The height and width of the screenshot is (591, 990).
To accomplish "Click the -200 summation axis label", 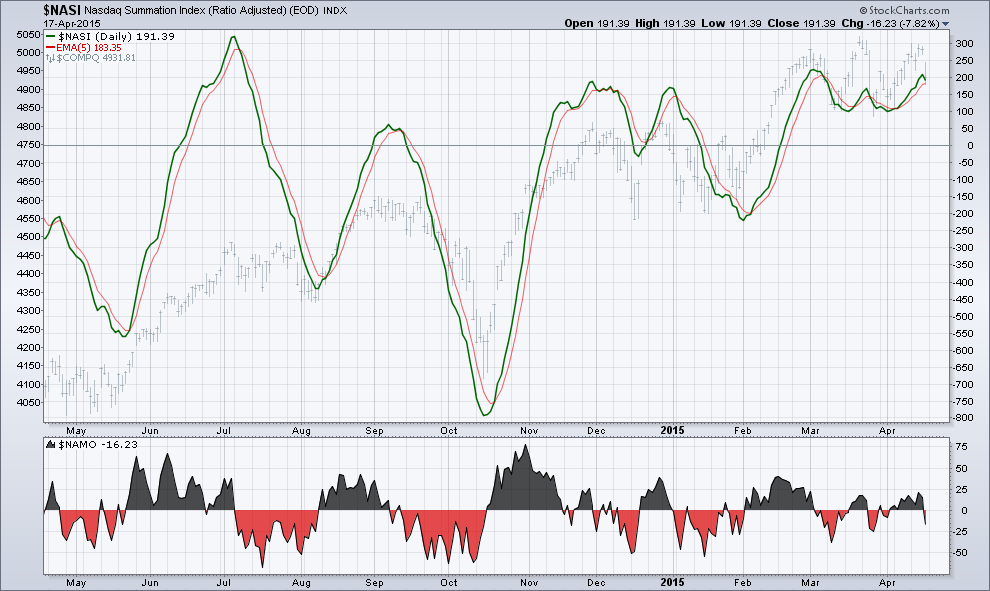I will tap(962, 213).
